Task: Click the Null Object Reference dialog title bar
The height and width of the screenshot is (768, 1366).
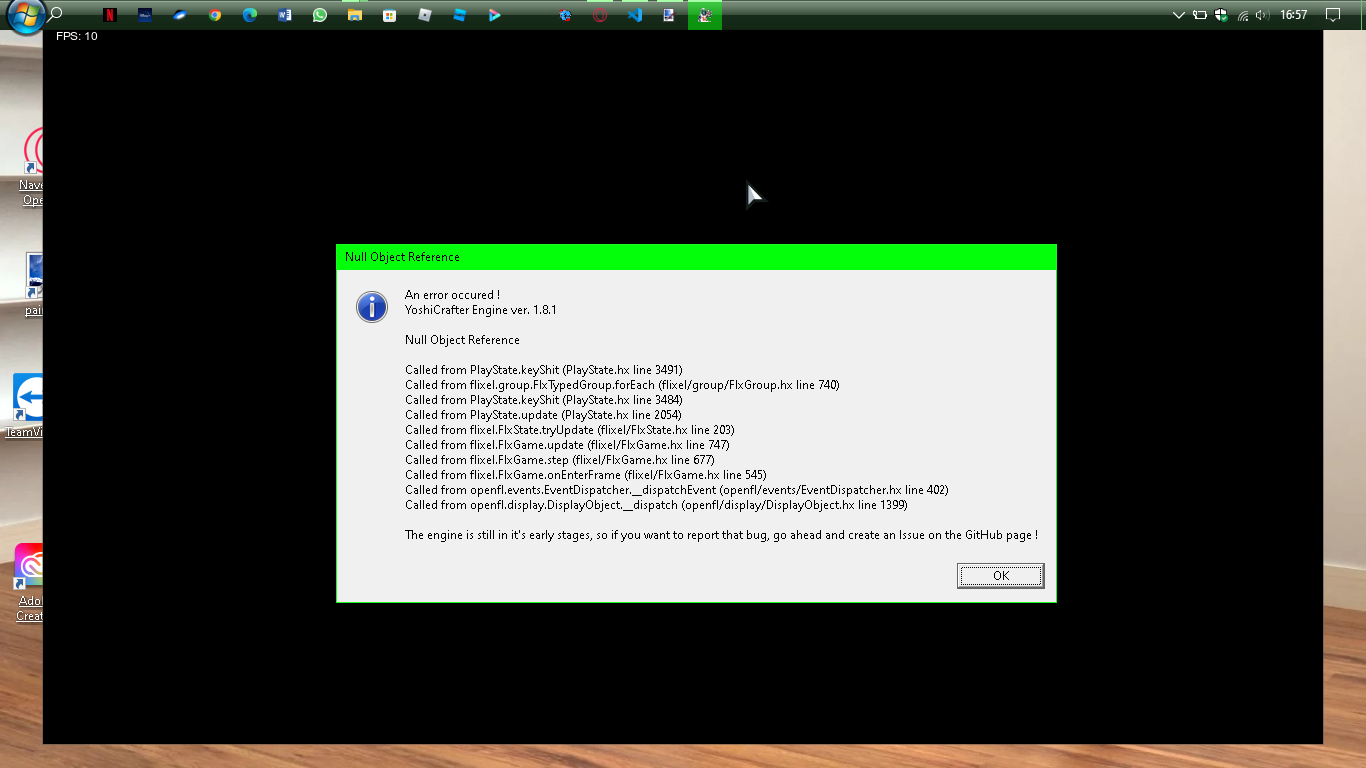Action: (696, 257)
